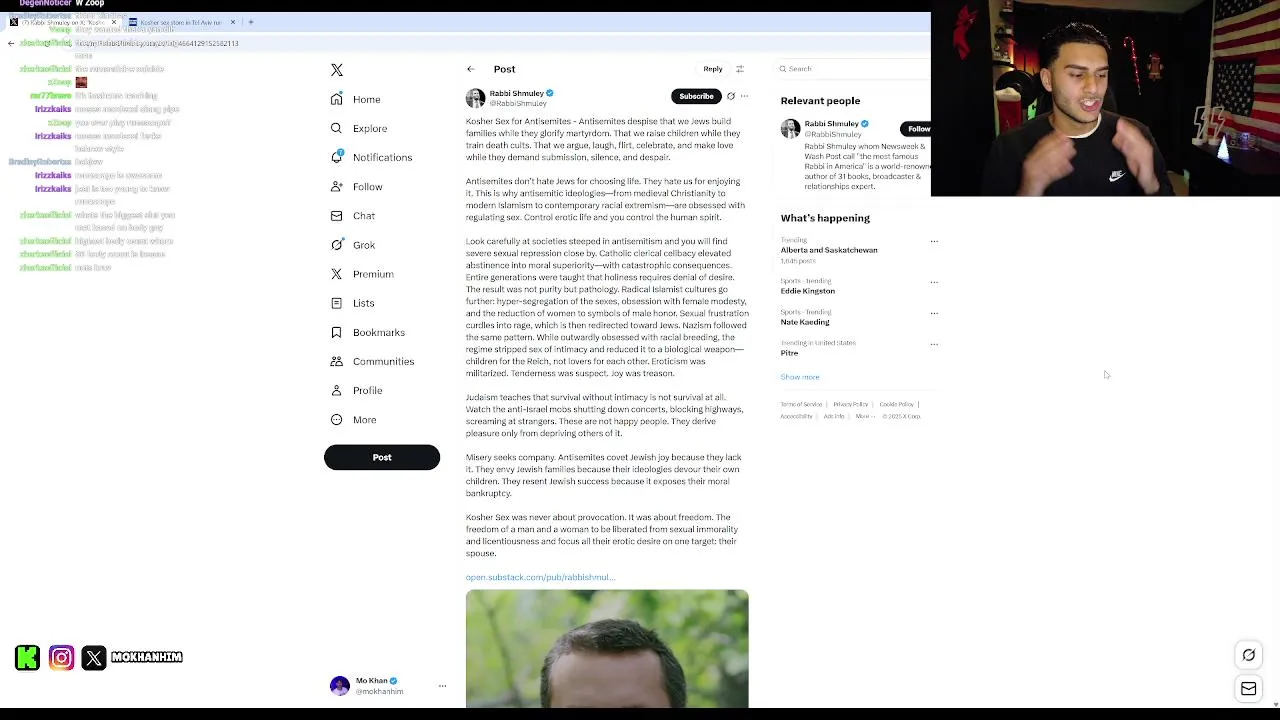Click the Reply button
Viewport: 1280px width, 720px height.
coord(712,69)
